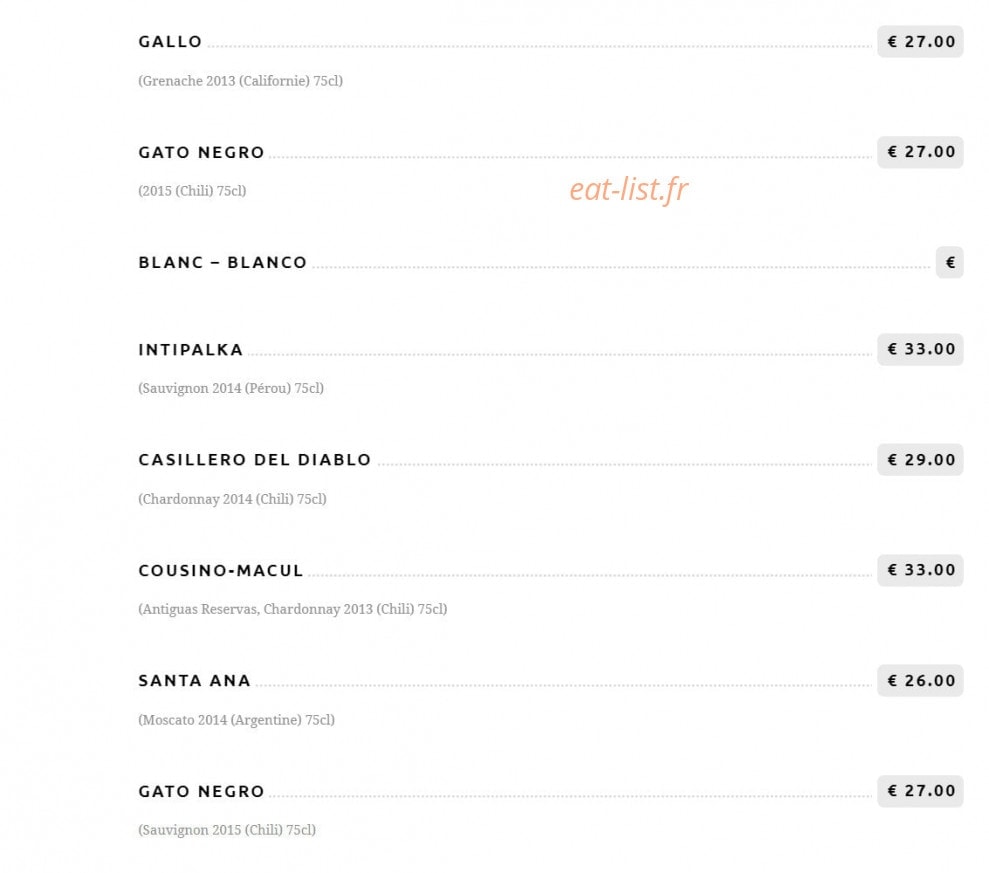Click the € 29.00 price badge
Screen dimensions: 989x873
tap(920, 460)
